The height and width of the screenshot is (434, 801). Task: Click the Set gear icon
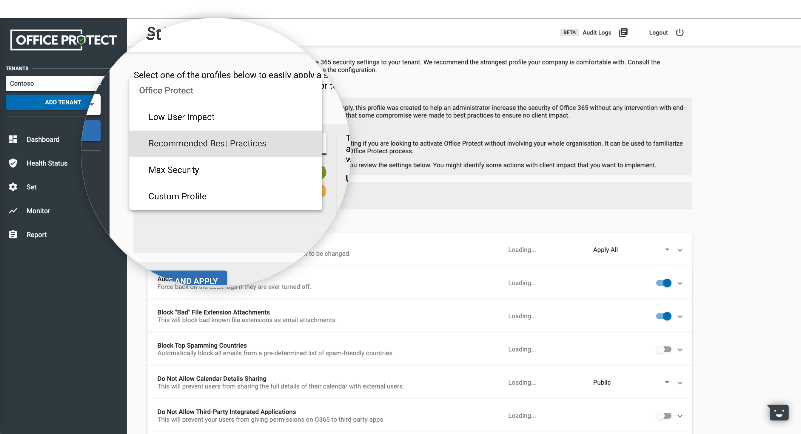13,187
